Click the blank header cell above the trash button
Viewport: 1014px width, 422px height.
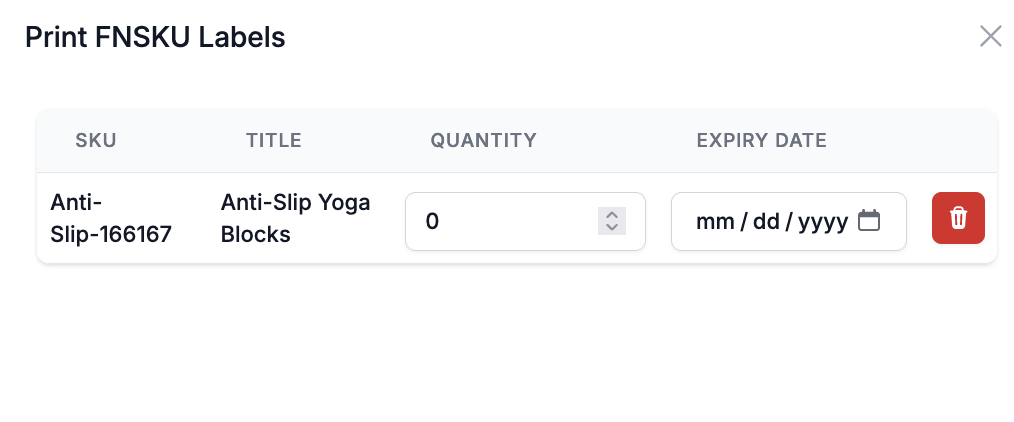pyautogui.click(x=958, y=140)
